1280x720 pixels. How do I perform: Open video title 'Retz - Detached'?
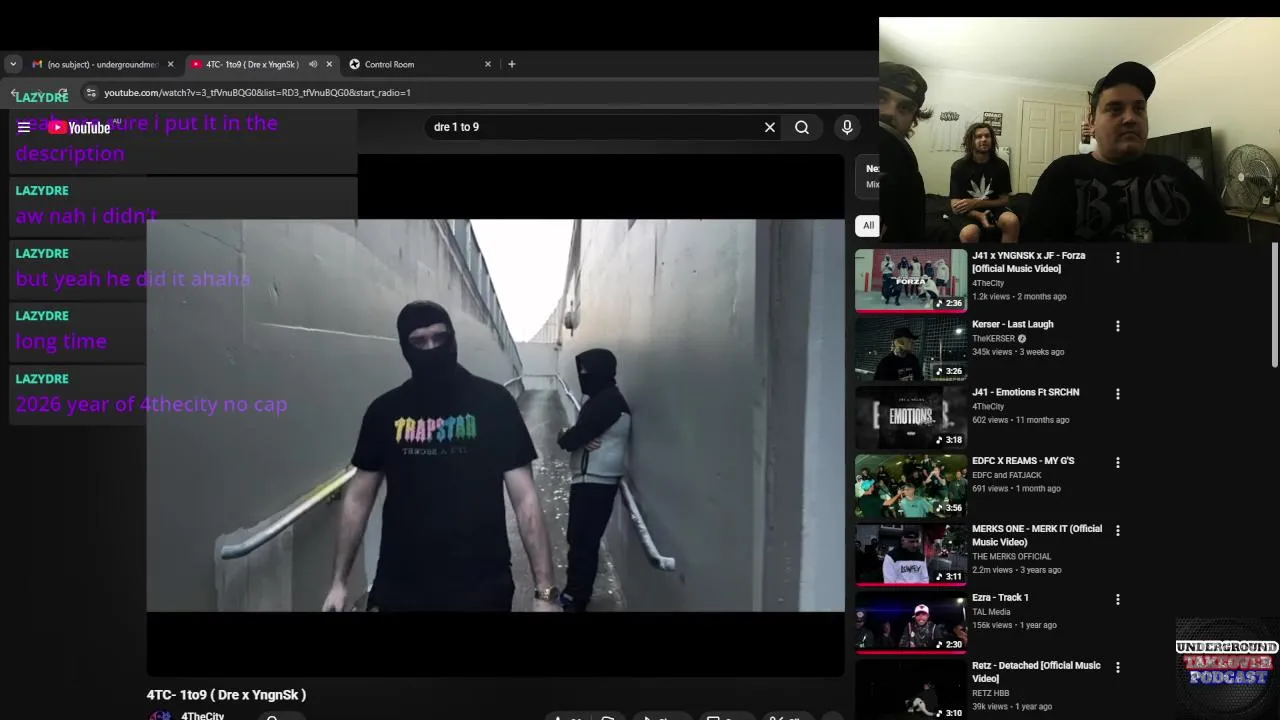coord(1036,672)
